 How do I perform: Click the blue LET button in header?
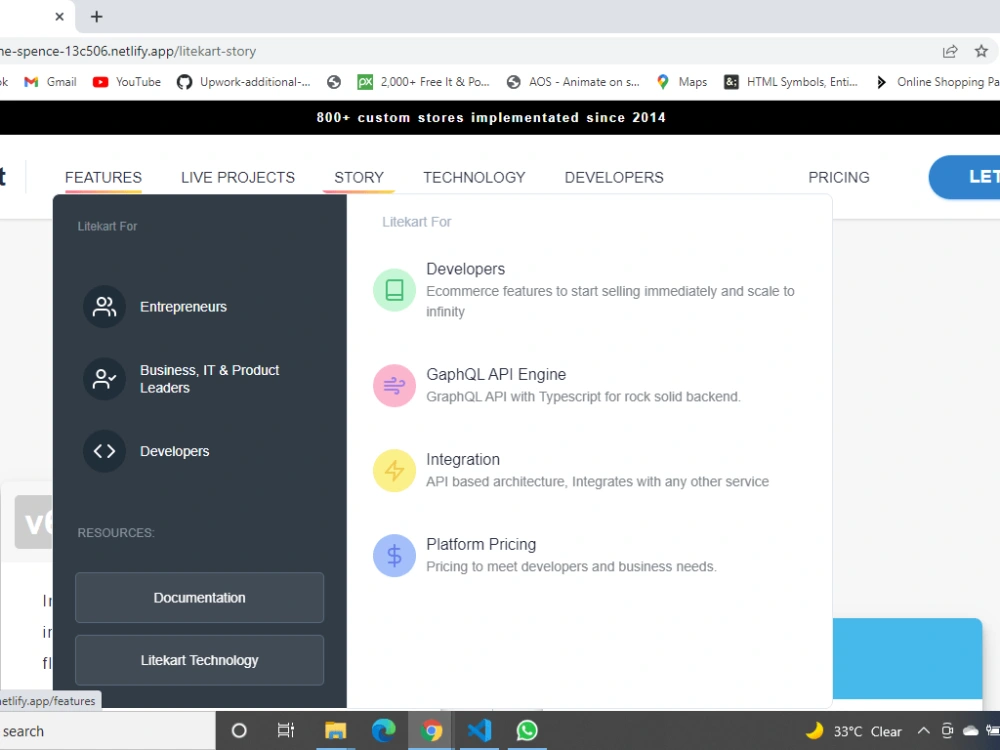point(964,177)
